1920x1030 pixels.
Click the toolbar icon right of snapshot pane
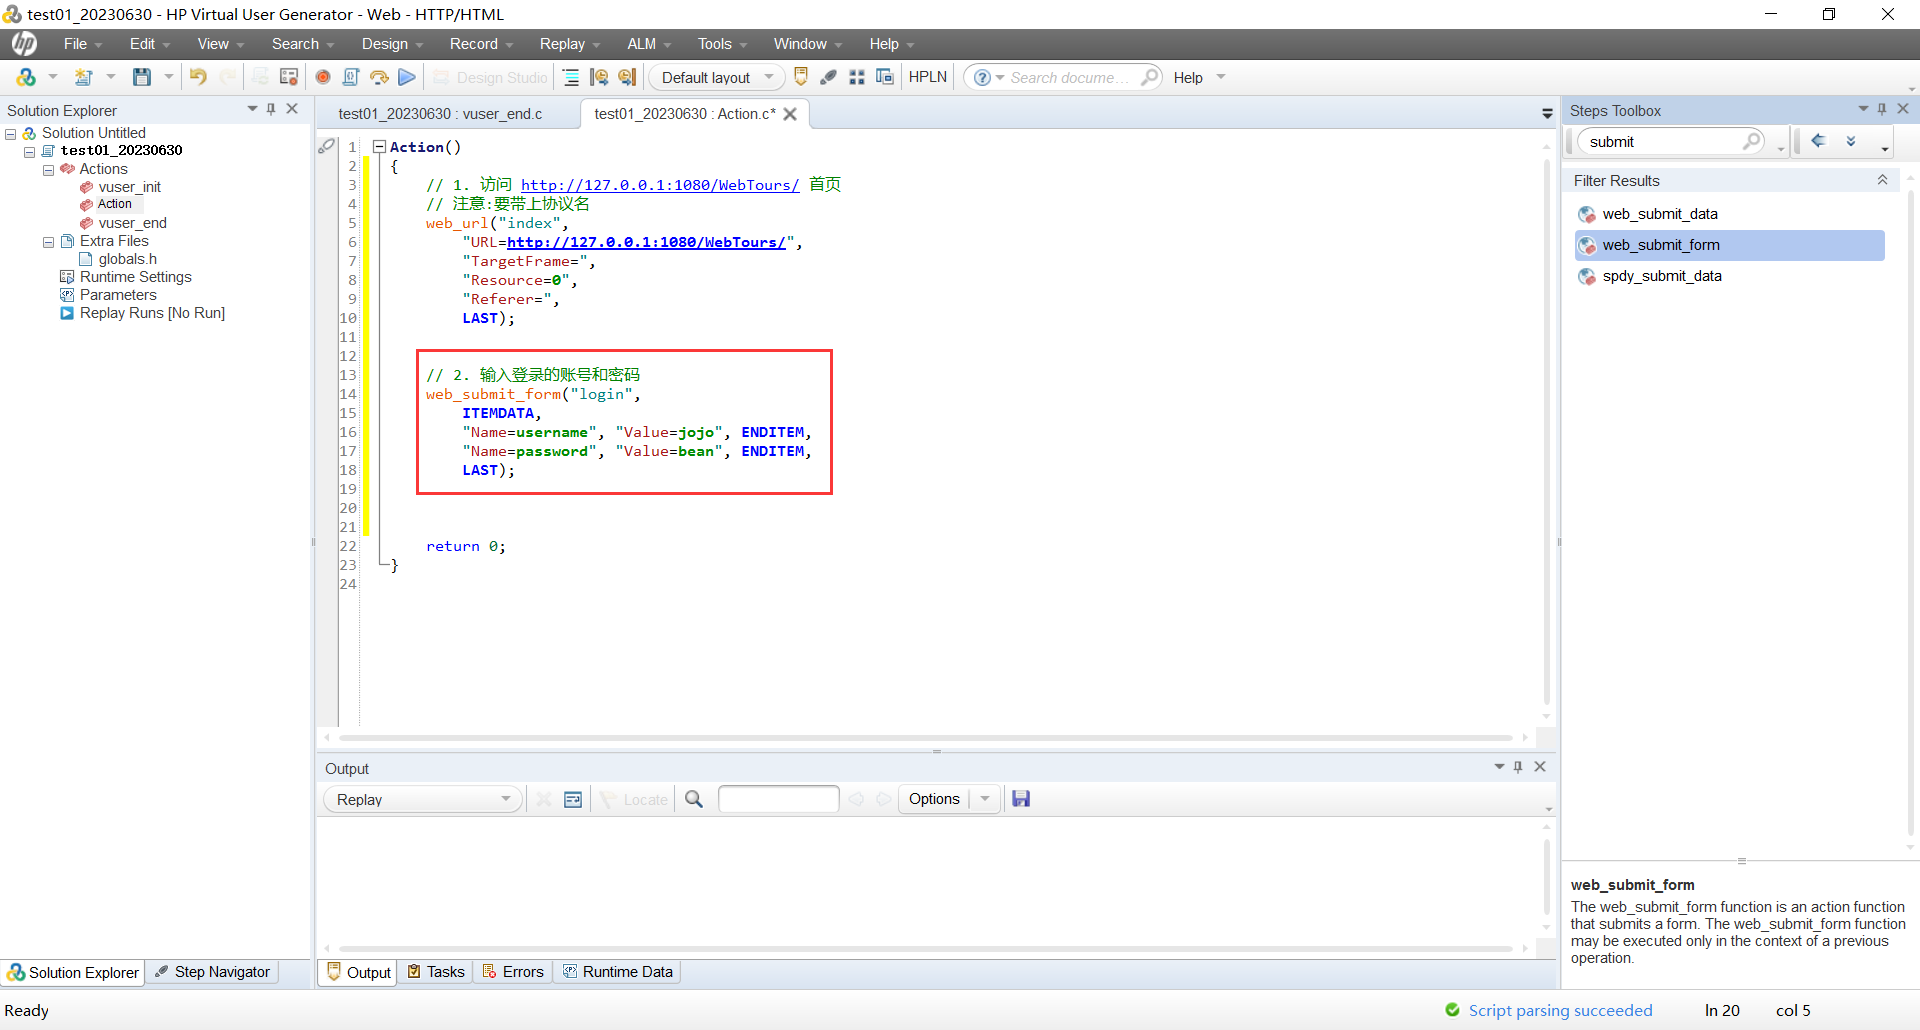coord(627,77)
